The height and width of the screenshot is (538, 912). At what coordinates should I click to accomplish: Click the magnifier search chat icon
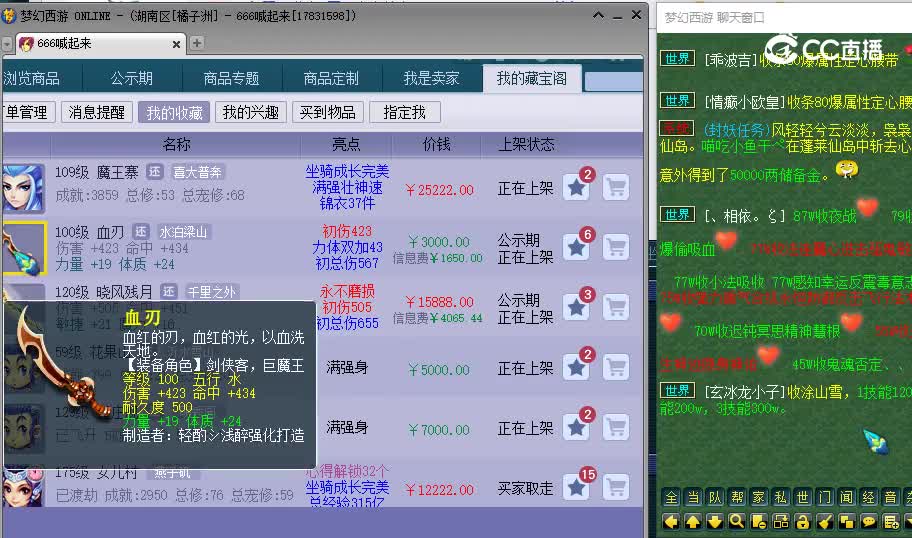click(737, 522)
